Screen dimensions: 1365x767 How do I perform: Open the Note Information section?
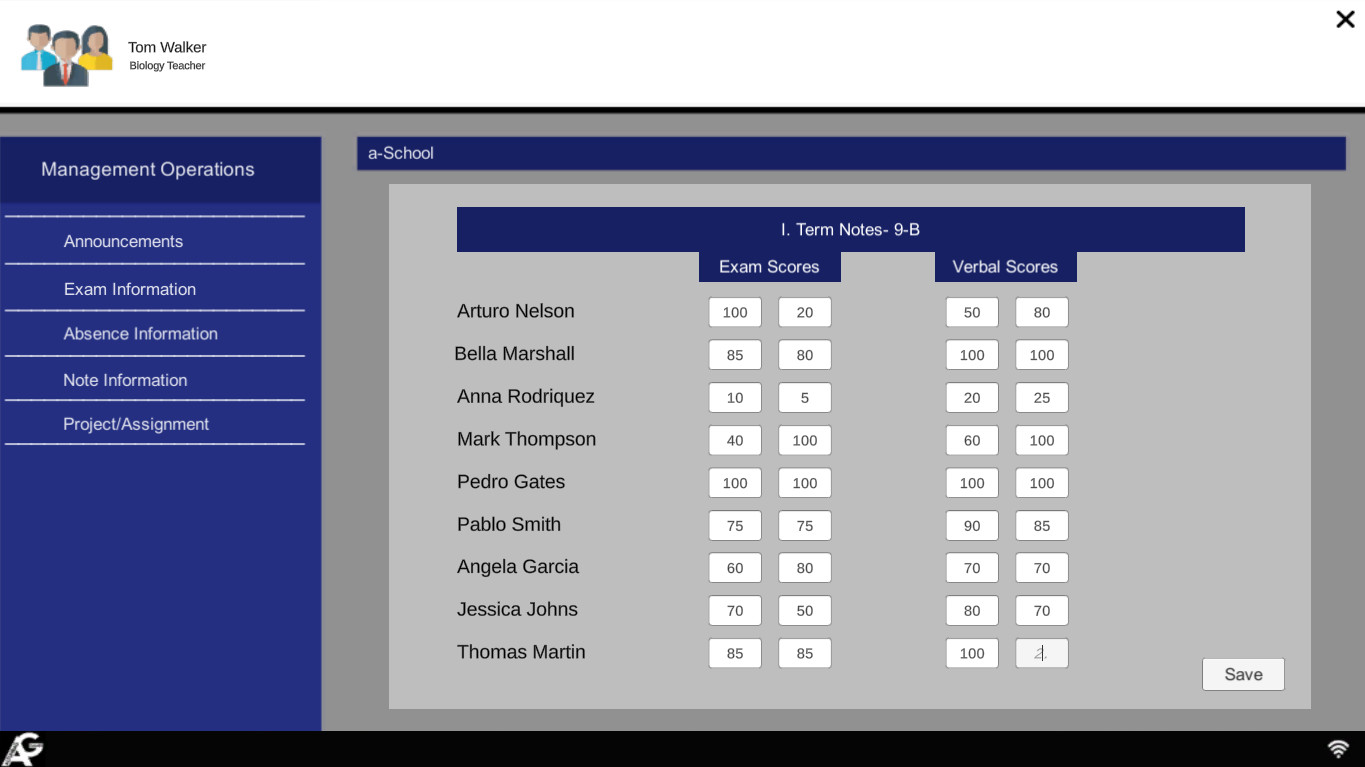[x=127, y=380]
